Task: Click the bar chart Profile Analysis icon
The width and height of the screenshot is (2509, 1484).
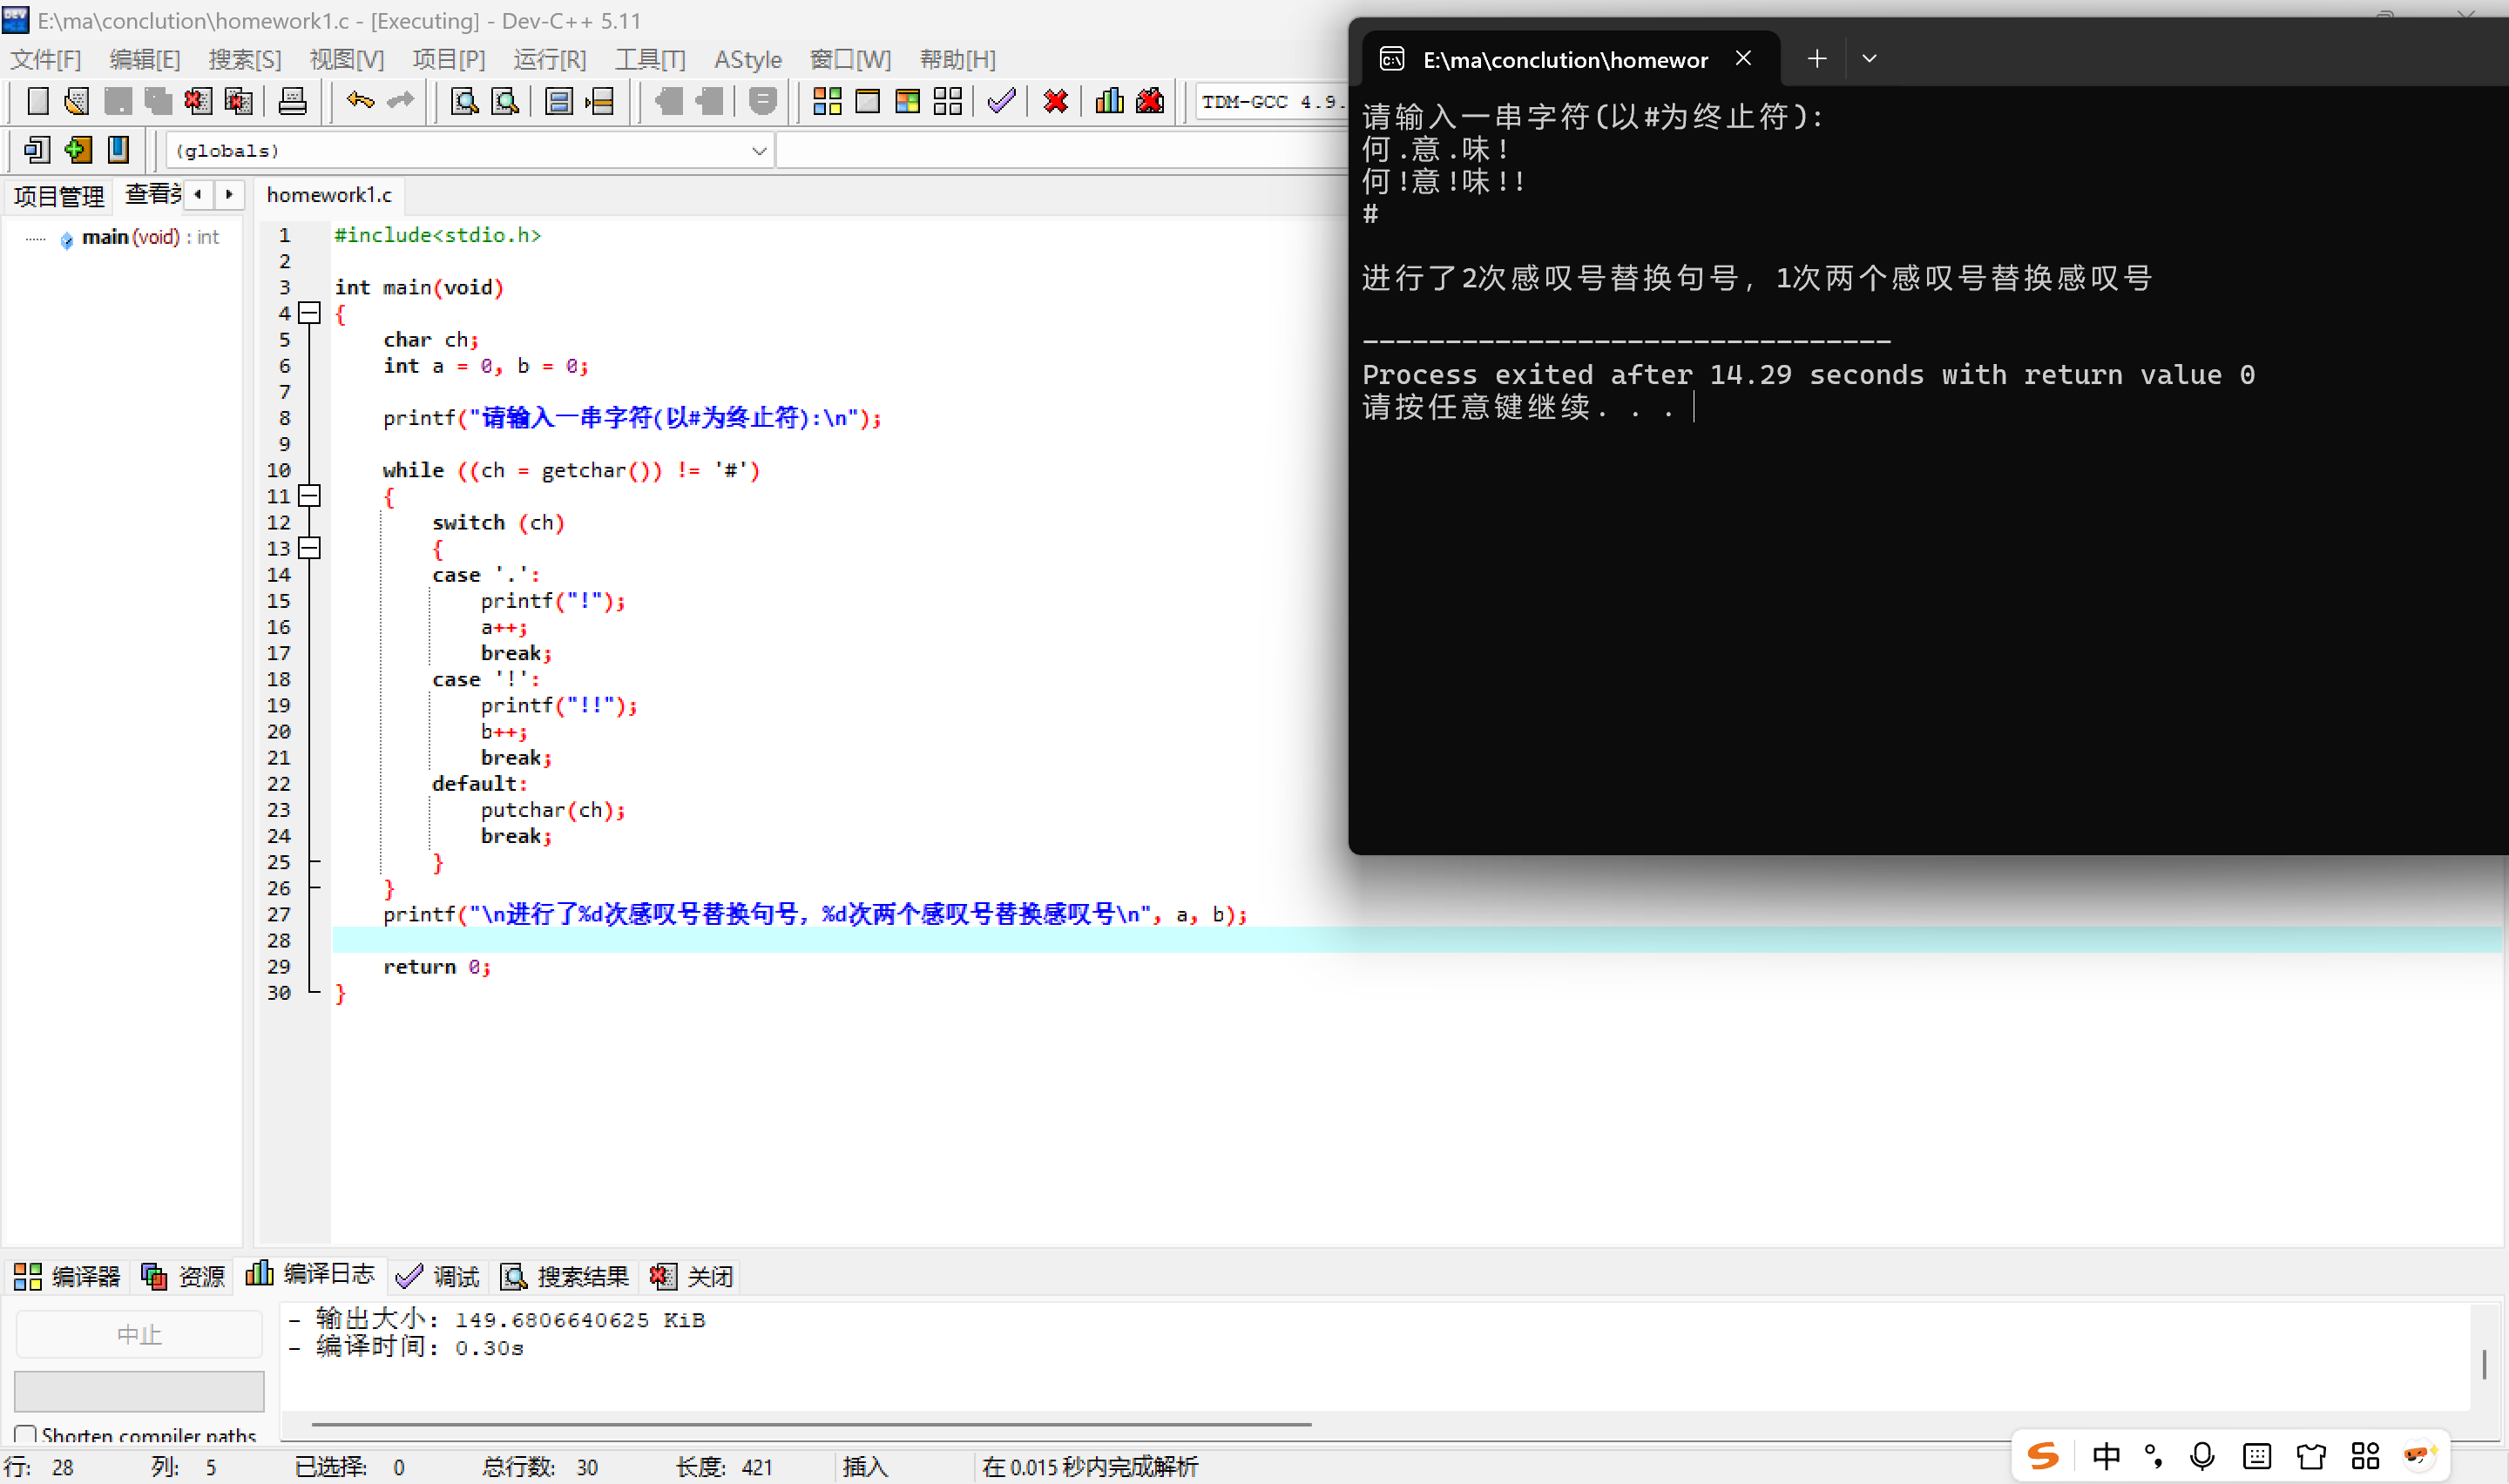Action: pos(1109,101)
